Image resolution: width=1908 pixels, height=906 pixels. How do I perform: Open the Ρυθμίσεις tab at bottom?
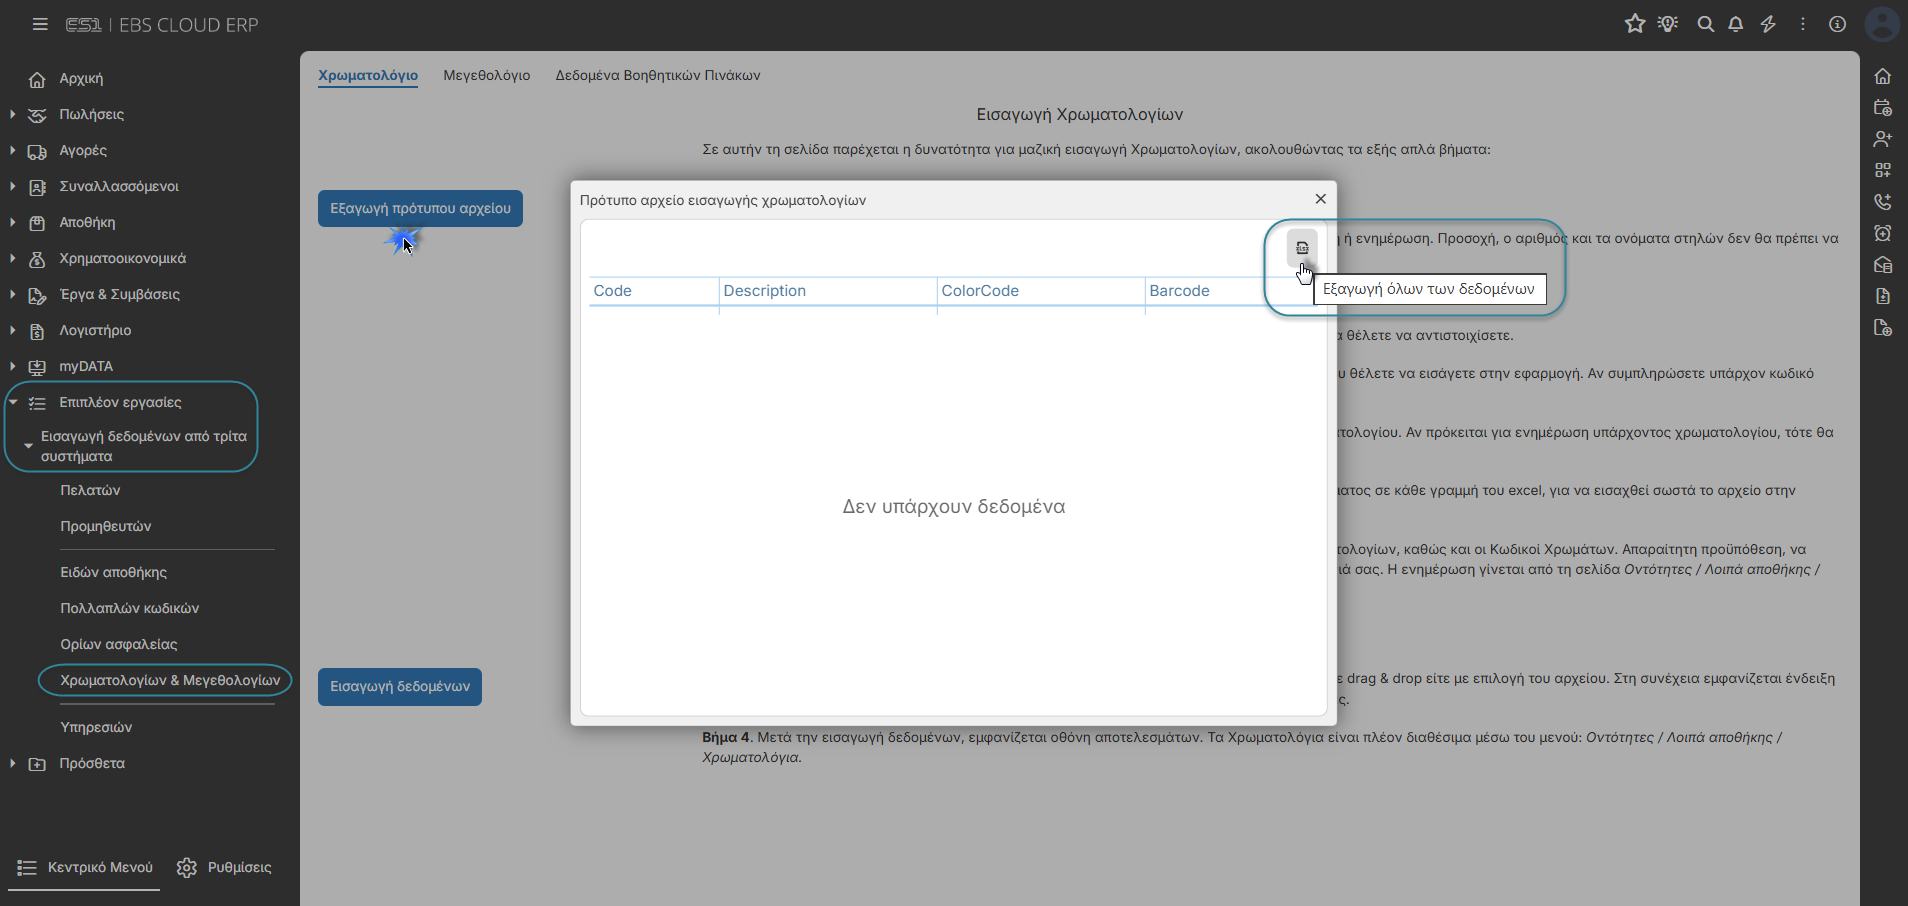pos(224,868)
